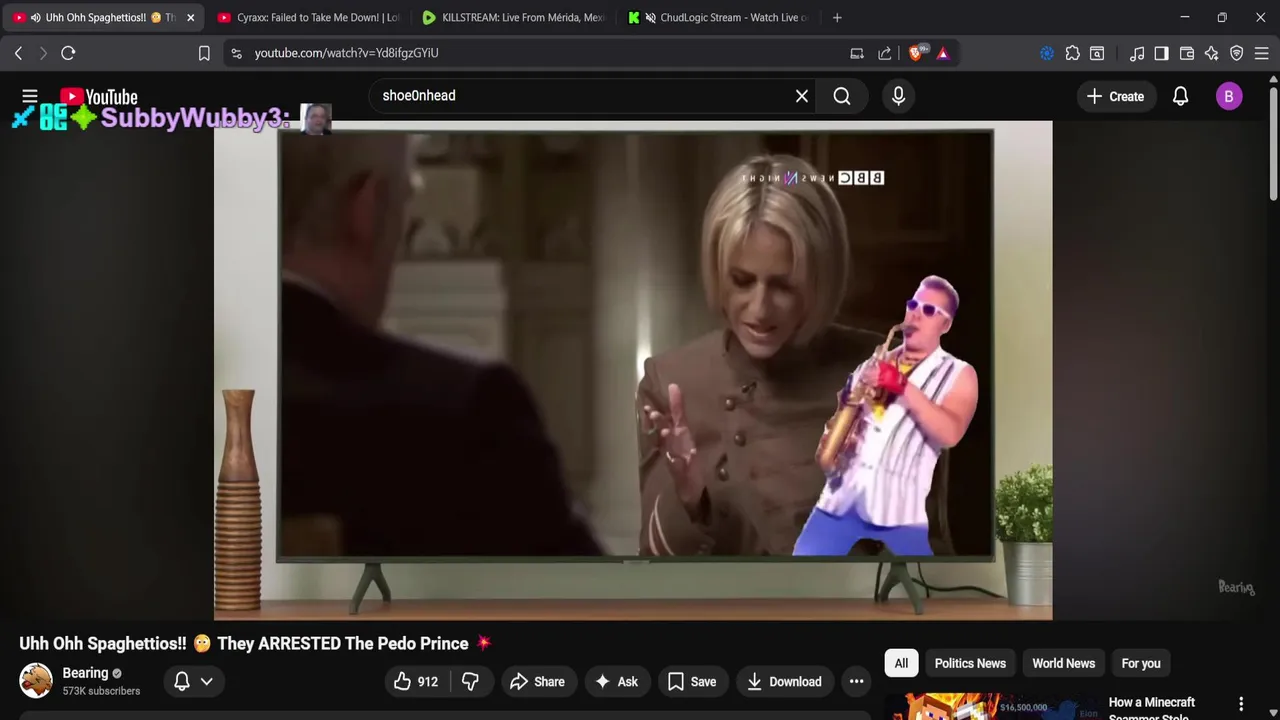
Task: Mute audio icon on Uhh Ohh Spaghettios tab
Action: pos(36,17)
